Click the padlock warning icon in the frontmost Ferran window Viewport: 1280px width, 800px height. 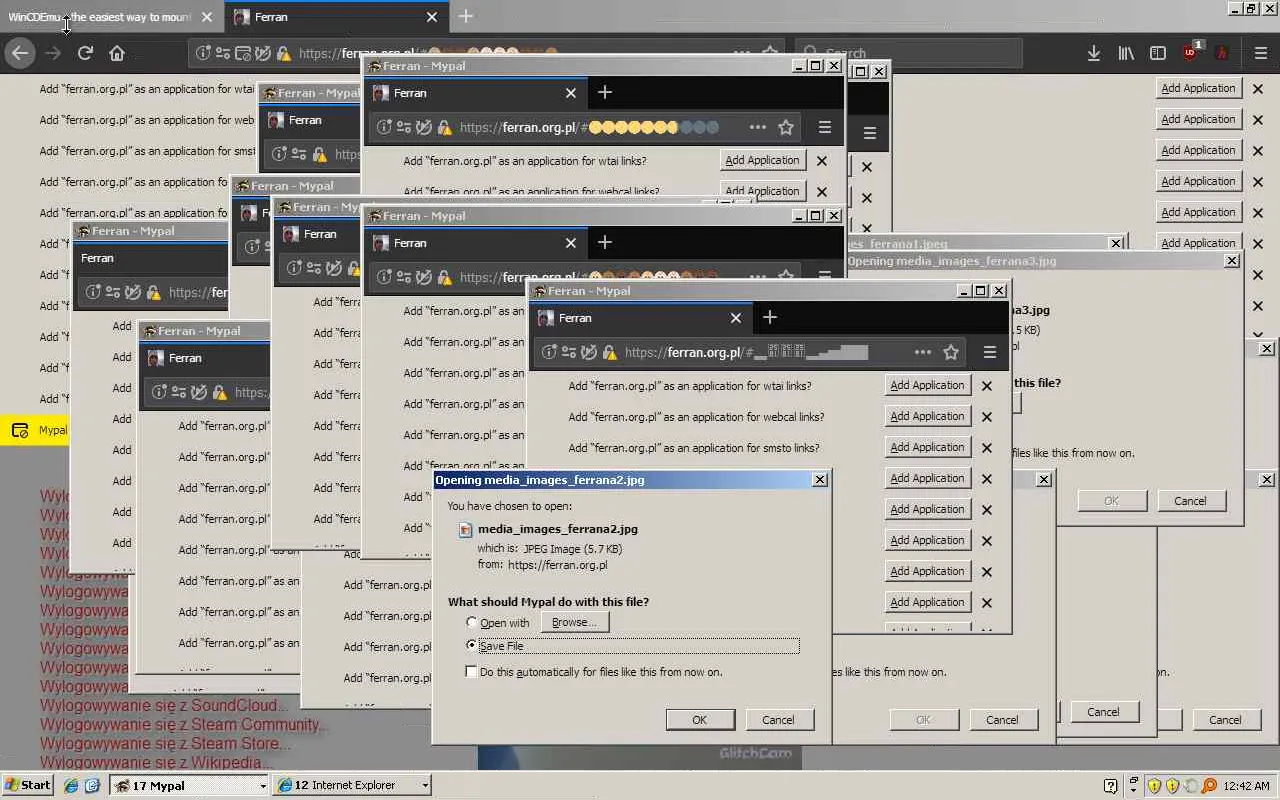pyautogui.click(x=609, y=352)
